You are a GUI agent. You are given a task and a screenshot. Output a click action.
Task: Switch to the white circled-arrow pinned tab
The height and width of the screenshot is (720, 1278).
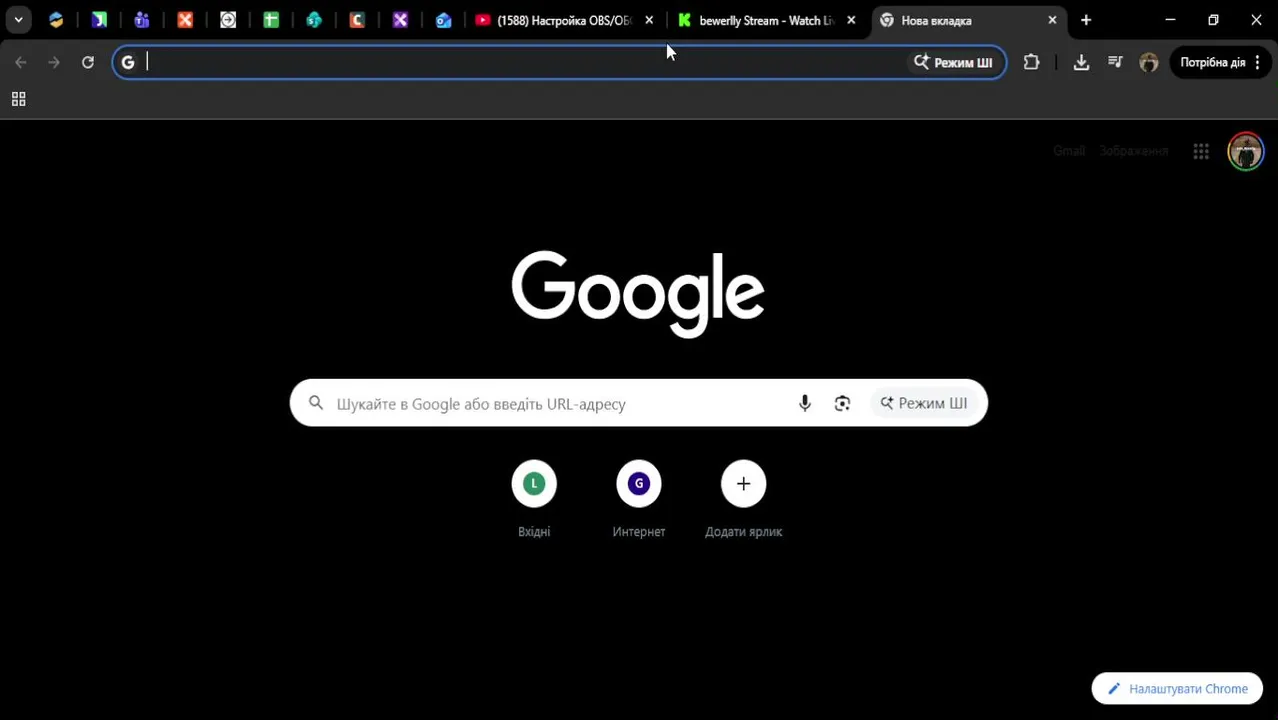pyautogui.click(x=228, y=20)
